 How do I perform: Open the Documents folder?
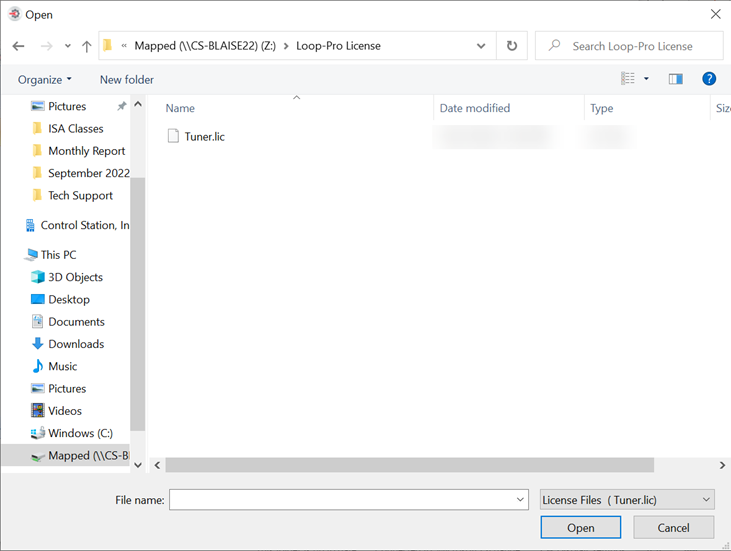[x=76, y=322]
